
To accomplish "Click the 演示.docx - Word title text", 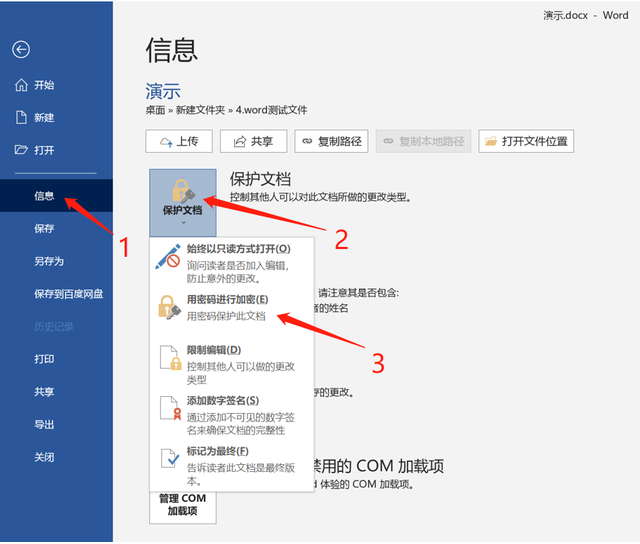I will (x=586, y=15).
